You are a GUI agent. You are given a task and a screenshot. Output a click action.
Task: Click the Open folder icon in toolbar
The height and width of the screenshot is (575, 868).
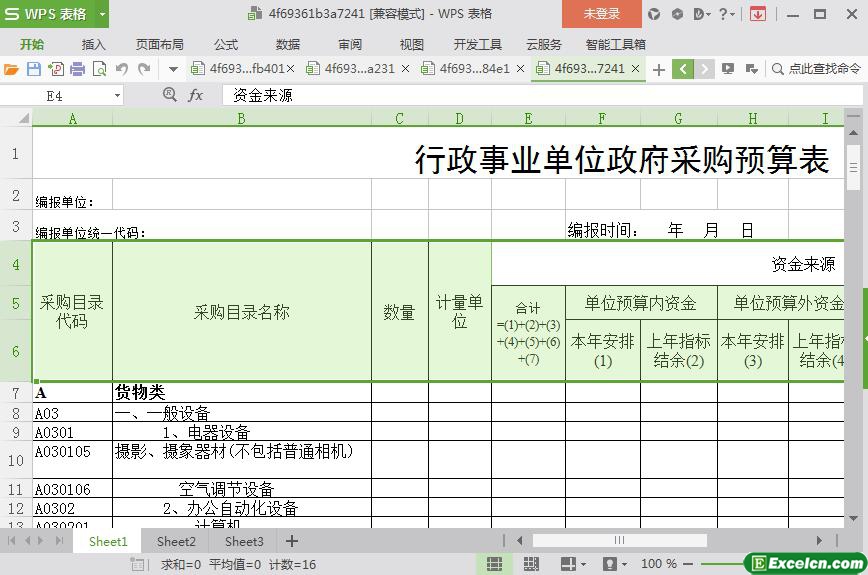(x=12, y=69)
